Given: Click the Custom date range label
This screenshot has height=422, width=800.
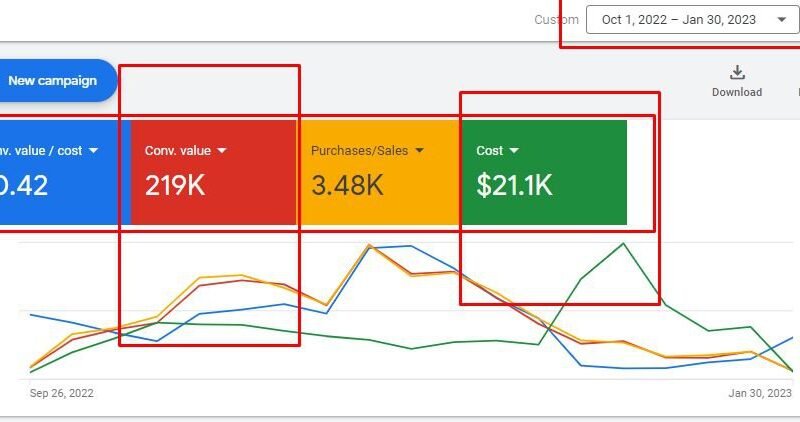Looking at the screenshot, I should coord(558,19).
